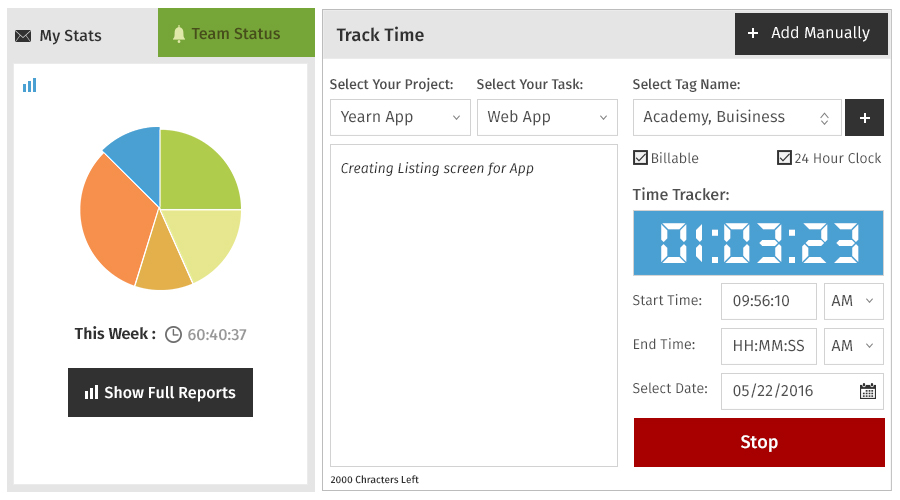Click the digital time tracker display

758,243
